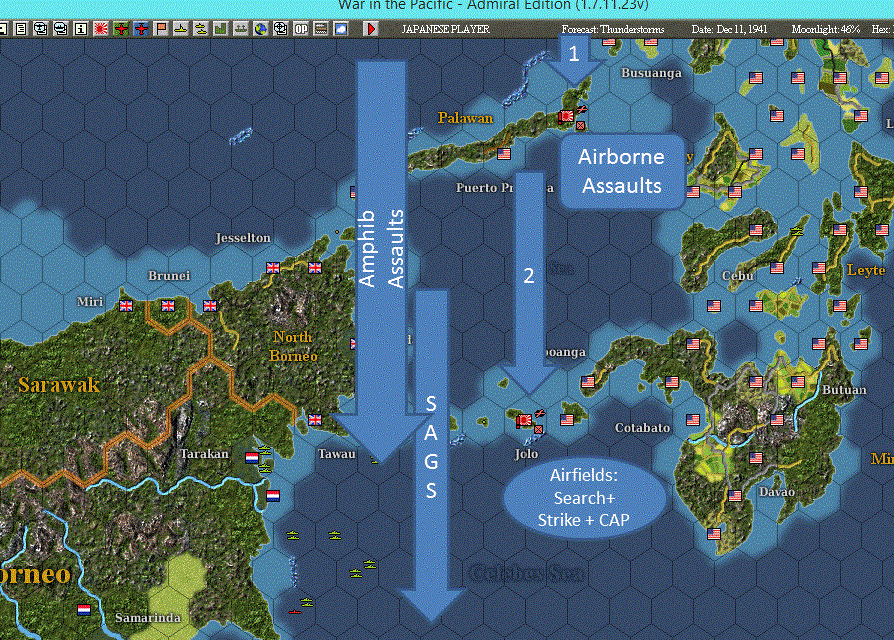This screenshot has height=640, width=894.
Task: Click the grey masted ship toolbar icon
Action: 241,28
